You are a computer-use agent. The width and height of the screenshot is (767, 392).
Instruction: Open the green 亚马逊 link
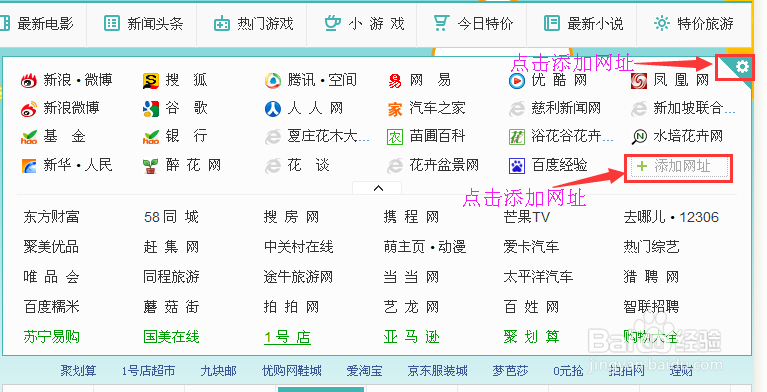(x=411, y=337)
